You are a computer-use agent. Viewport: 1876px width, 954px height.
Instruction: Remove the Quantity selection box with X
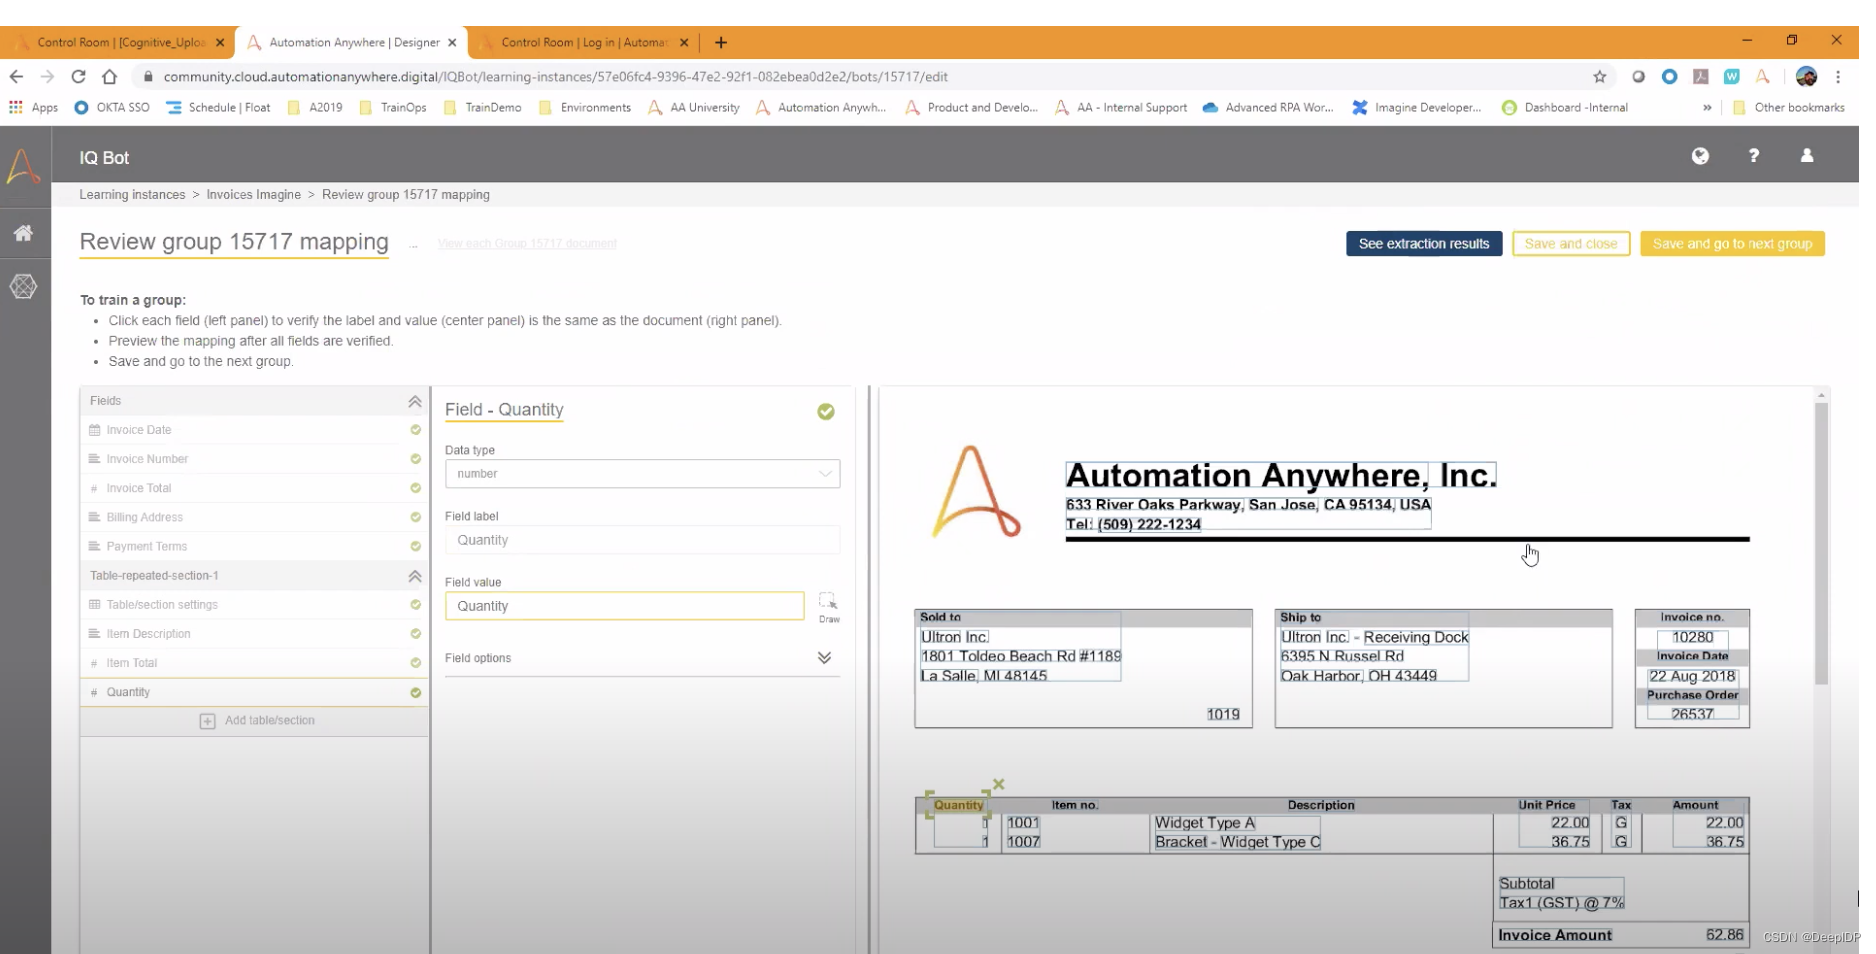pyautogui.click(x=998, y=784)
